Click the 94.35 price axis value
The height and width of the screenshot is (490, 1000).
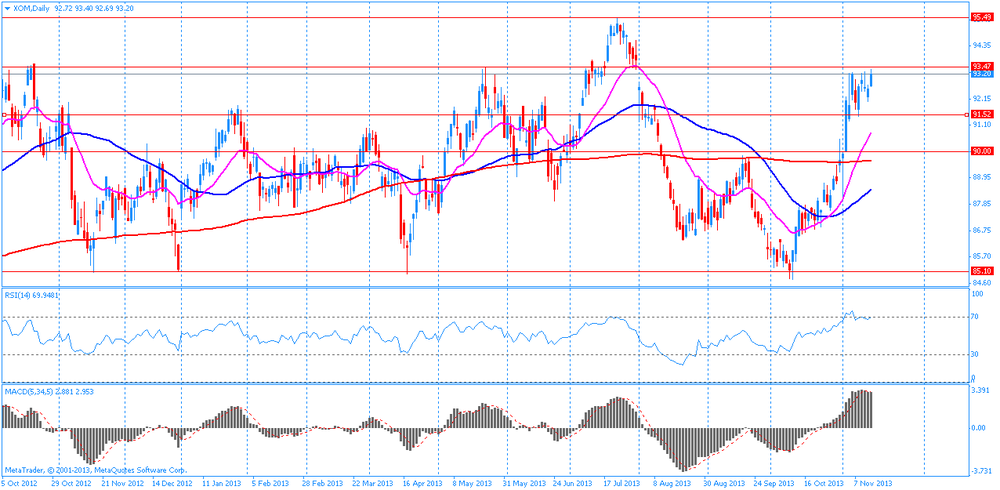coord(982,45)
